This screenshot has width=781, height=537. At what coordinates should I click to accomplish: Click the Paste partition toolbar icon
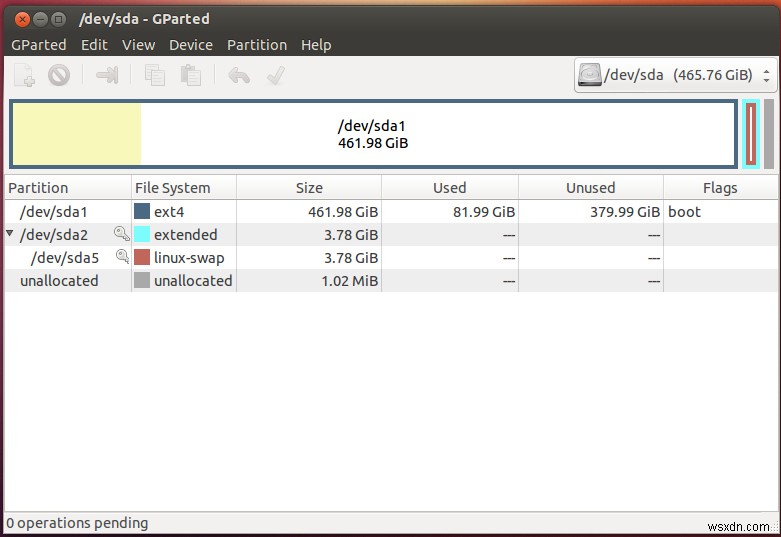point(191,75)
